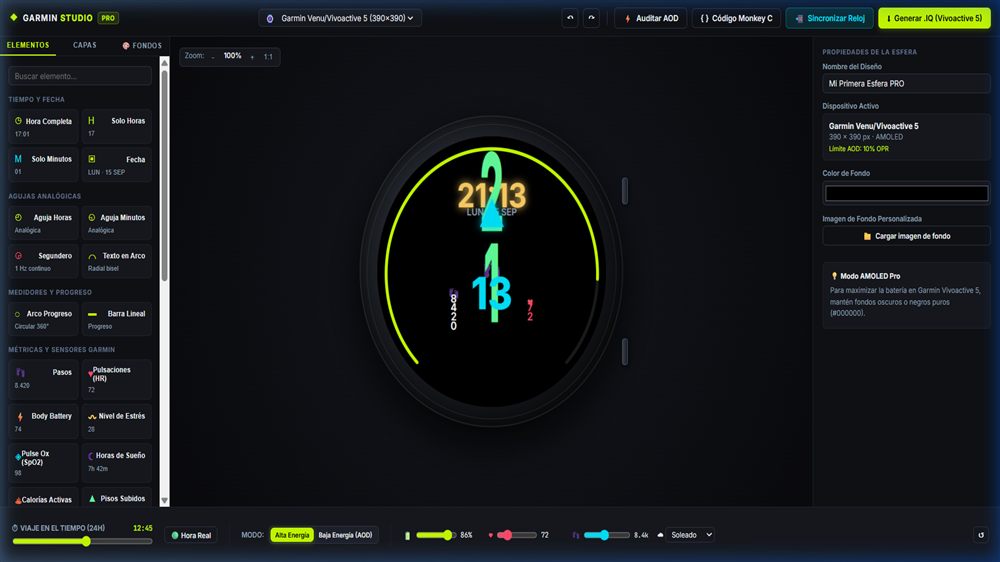Add the Barra Lineal progress bar
Image resolution: width=1000 pixels, height=562 pixels.
117,319
